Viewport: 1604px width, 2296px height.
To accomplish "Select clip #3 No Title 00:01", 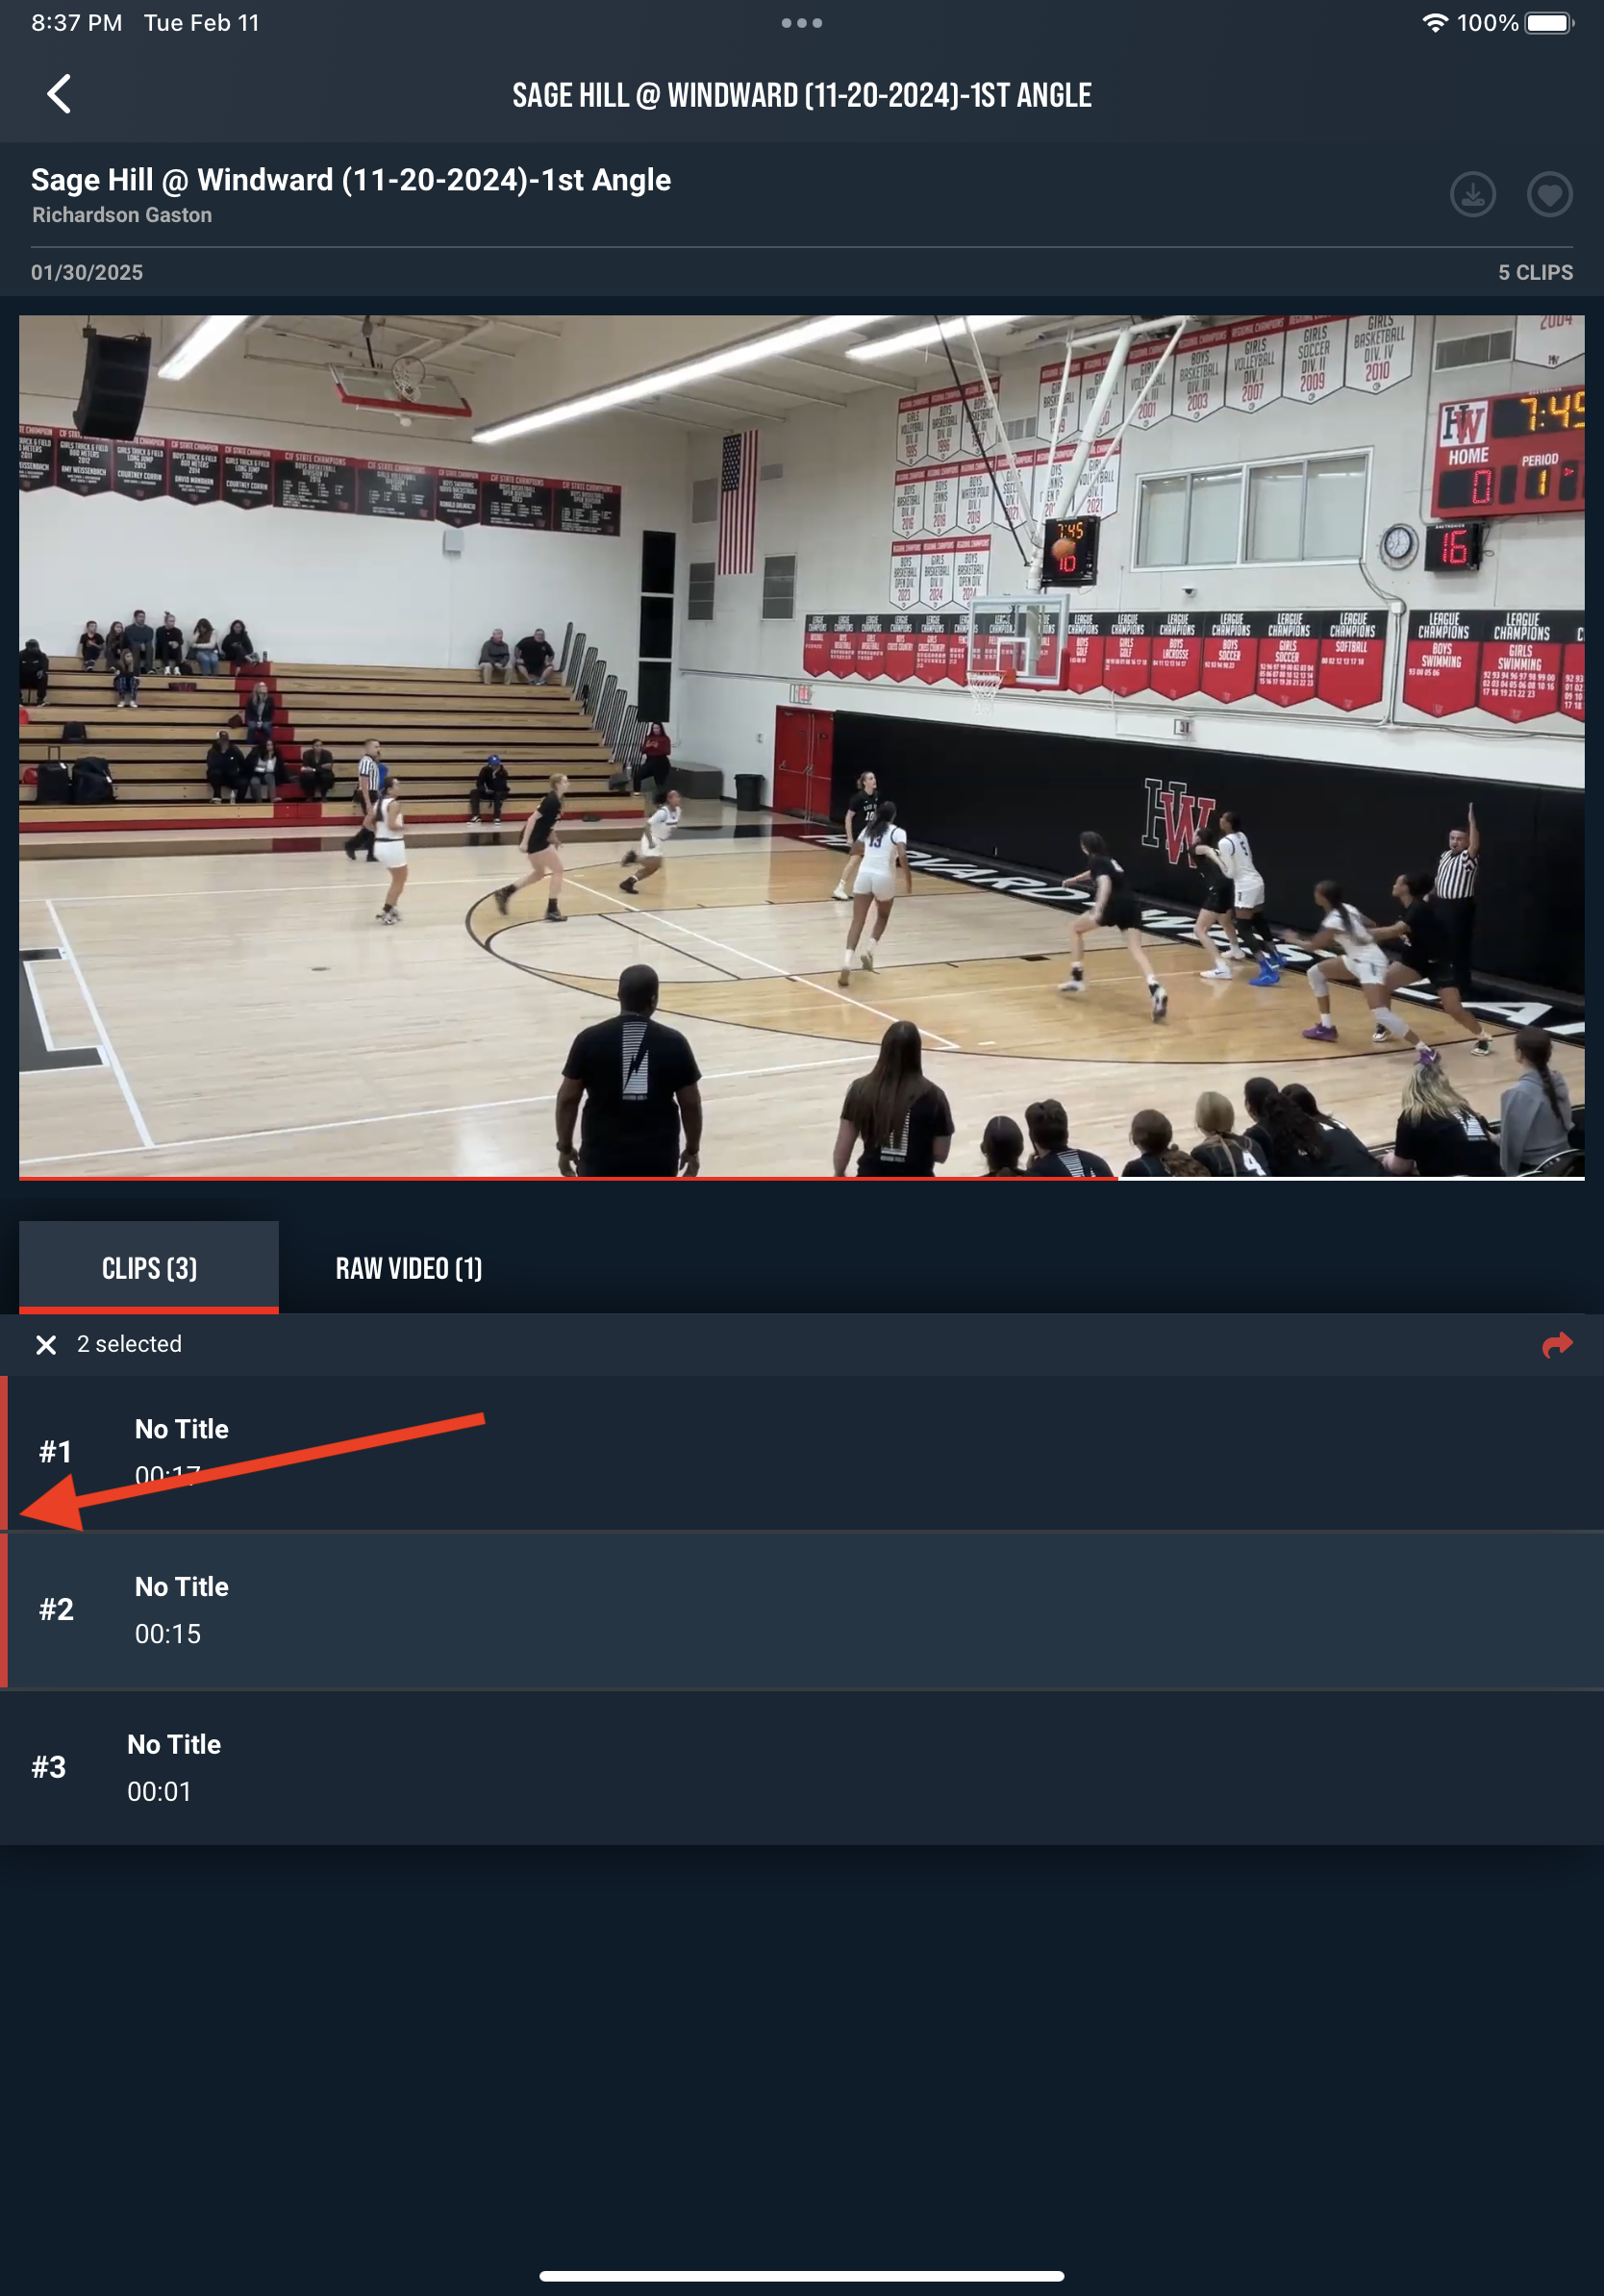I will coord(802,1768).
